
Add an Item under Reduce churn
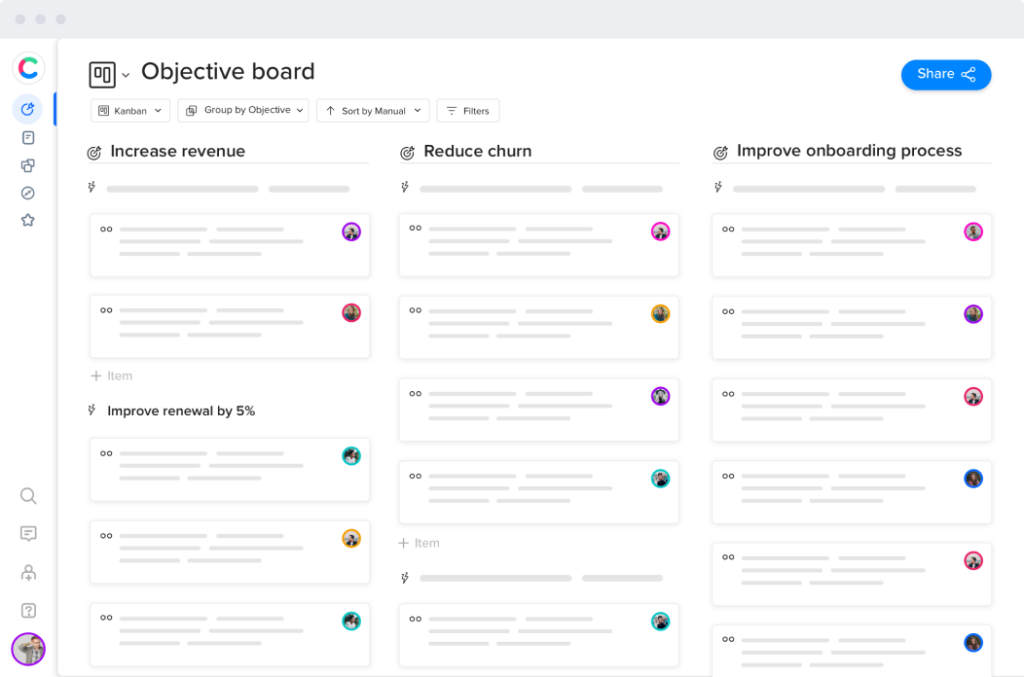coord(418,542)
